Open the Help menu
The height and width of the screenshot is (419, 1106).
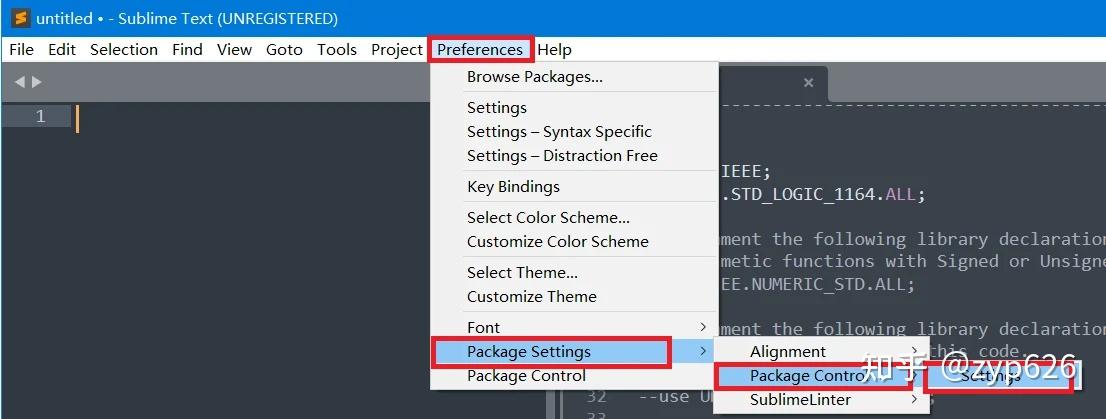554,49
